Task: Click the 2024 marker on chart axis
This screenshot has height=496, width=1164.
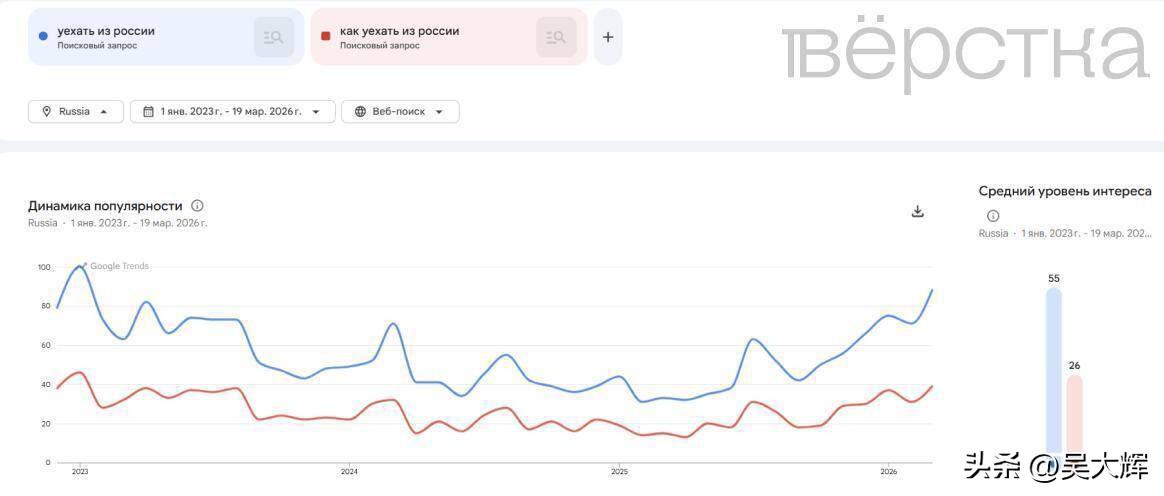Action: point(349,471)
